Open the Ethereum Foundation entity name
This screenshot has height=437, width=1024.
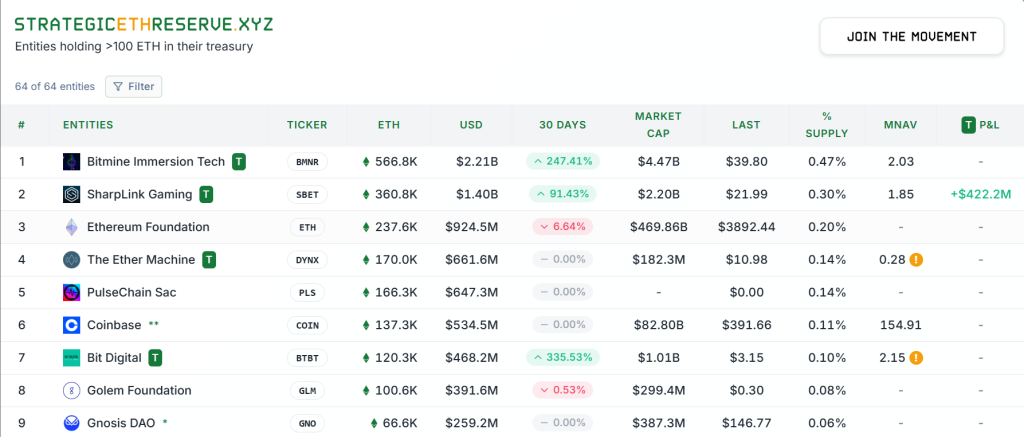(x=148, y=227)
